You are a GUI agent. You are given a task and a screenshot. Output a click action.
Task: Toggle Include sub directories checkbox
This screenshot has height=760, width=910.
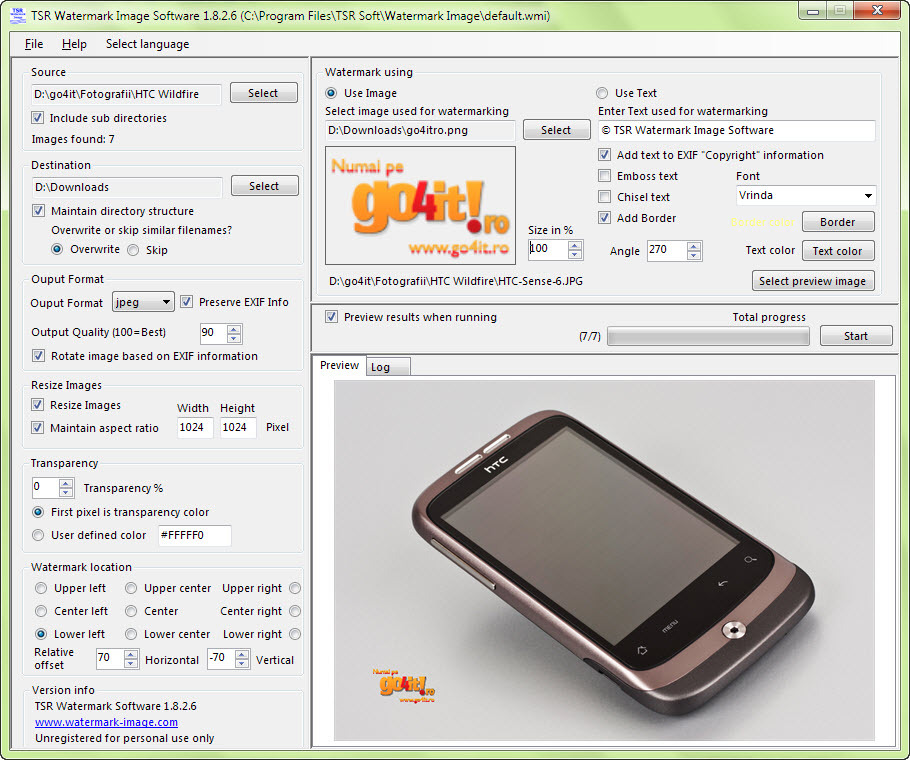(38, 118)
